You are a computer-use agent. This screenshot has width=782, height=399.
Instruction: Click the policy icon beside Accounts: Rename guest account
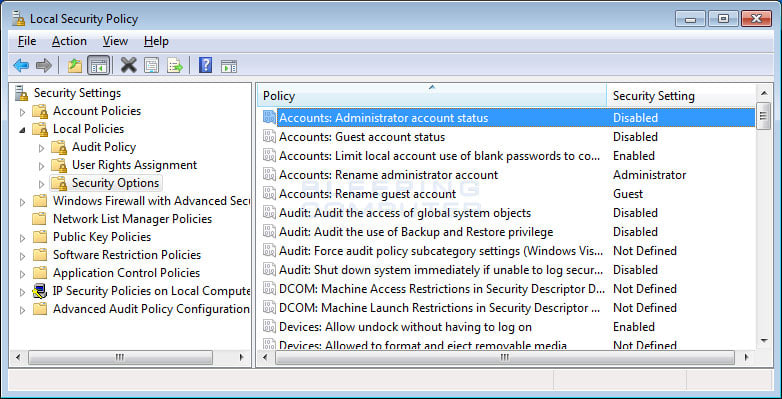[269, 194]
